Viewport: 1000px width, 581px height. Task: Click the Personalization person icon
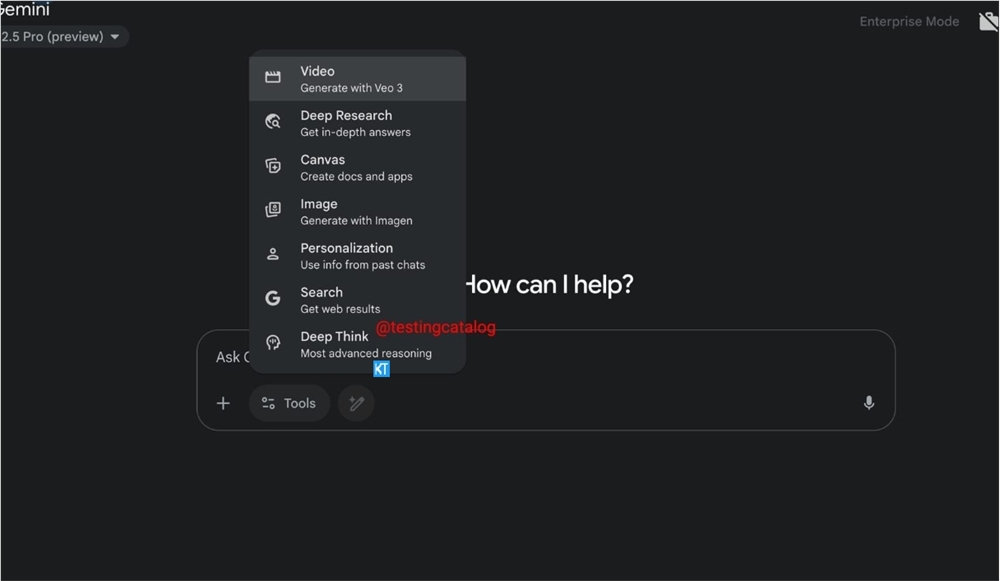tap(272, 254)
